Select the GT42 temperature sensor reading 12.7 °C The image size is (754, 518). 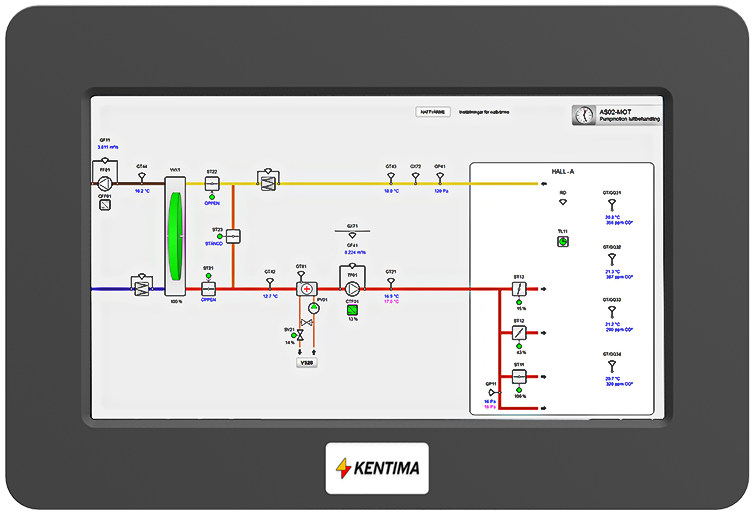coord(270,282)
